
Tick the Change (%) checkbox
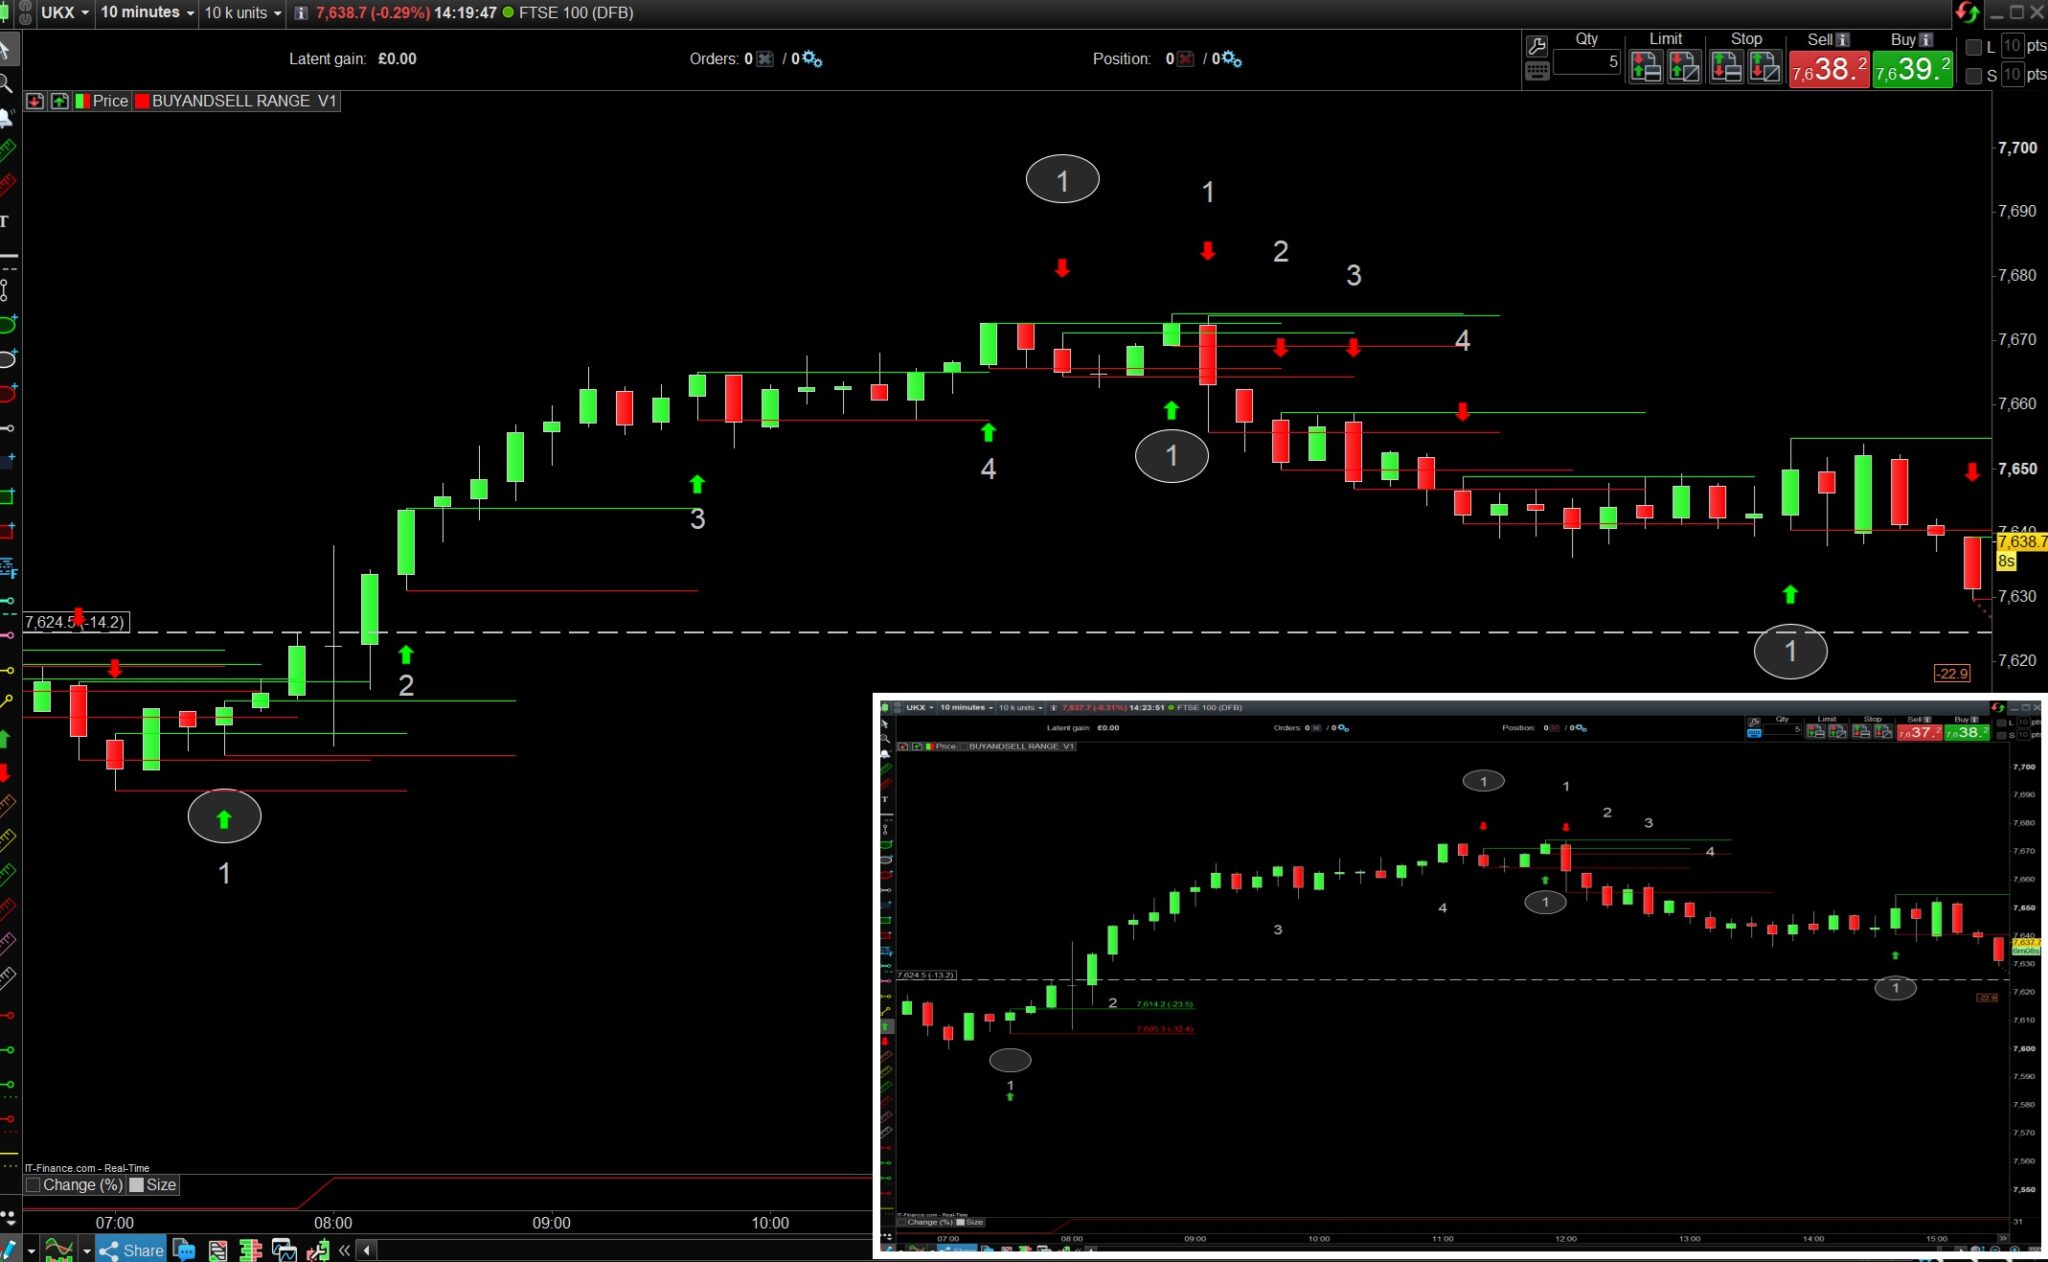[33, 1185]
